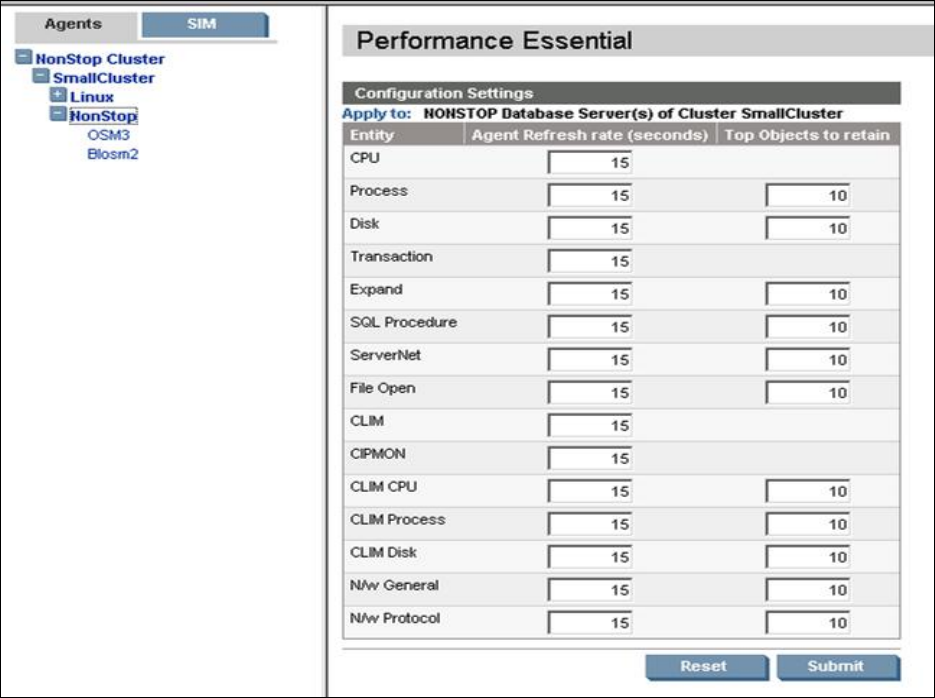Edit the SQL Procedure top objects field

808,327
